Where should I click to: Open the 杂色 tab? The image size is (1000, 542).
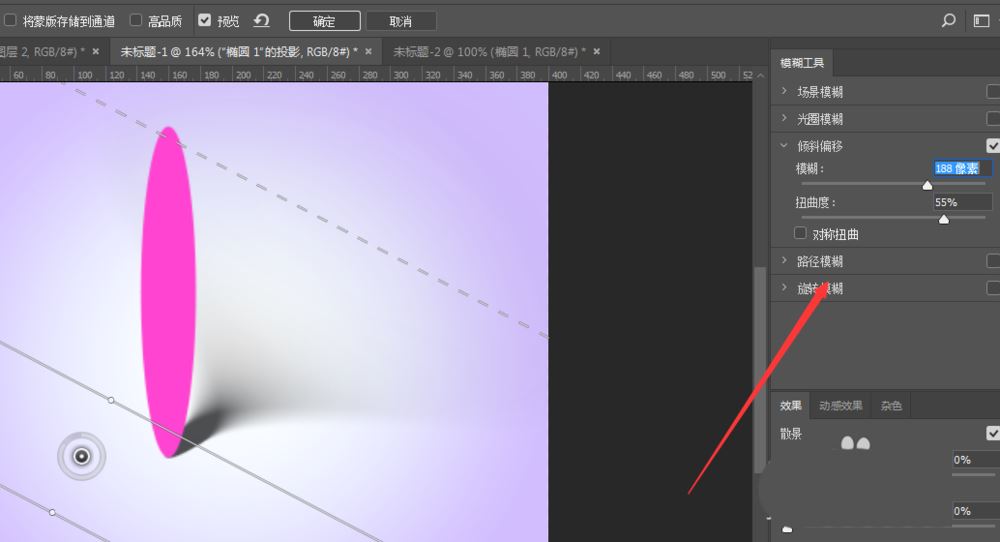pyautogui.click(x=891, y=406)
